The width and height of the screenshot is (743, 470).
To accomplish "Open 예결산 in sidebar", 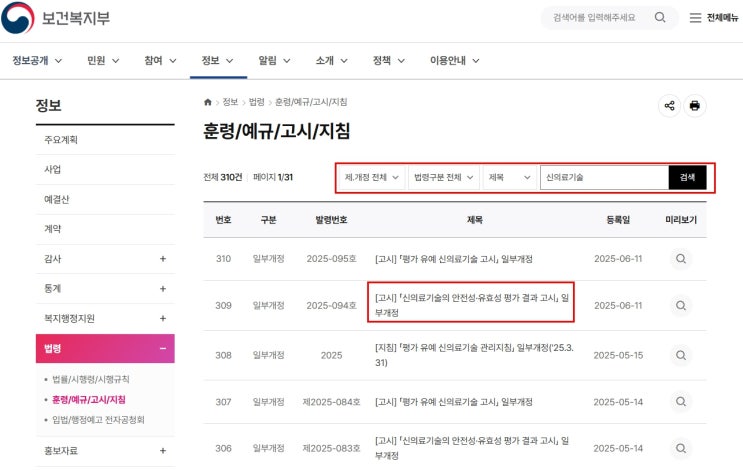I will point(105,199).
